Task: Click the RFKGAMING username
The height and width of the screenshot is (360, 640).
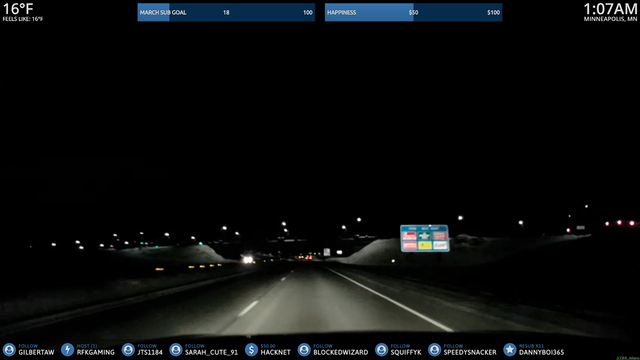Action: coord(96,352)
